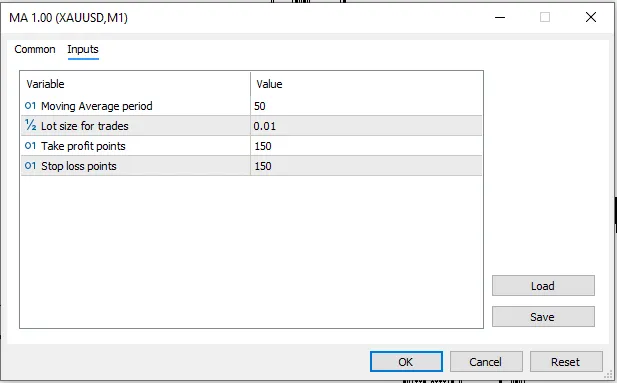Click the fraction icon beside Lot size for trades
617x383 pixels.
[x=30, y=126]
